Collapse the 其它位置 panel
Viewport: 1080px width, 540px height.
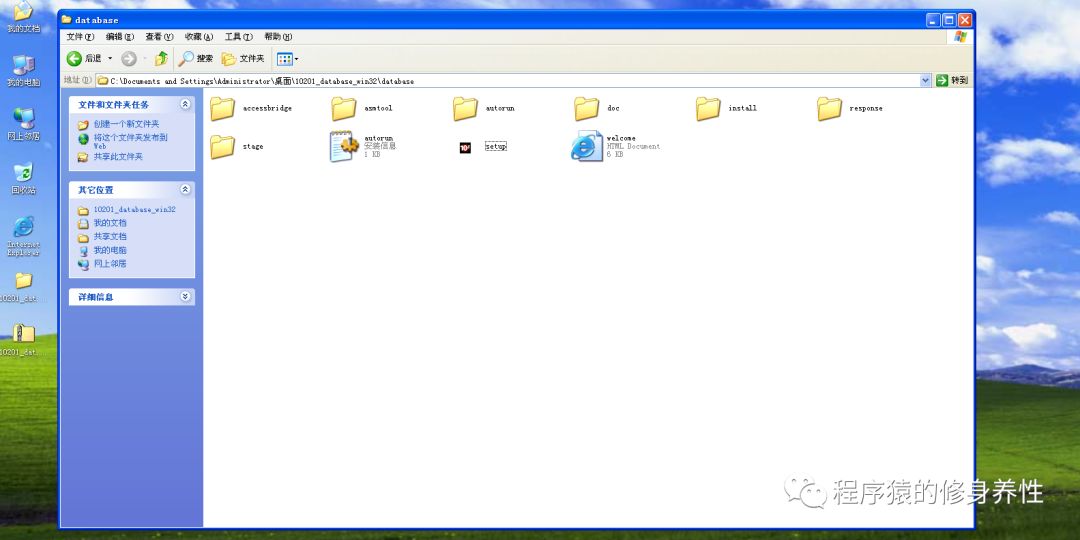[185, 189]
